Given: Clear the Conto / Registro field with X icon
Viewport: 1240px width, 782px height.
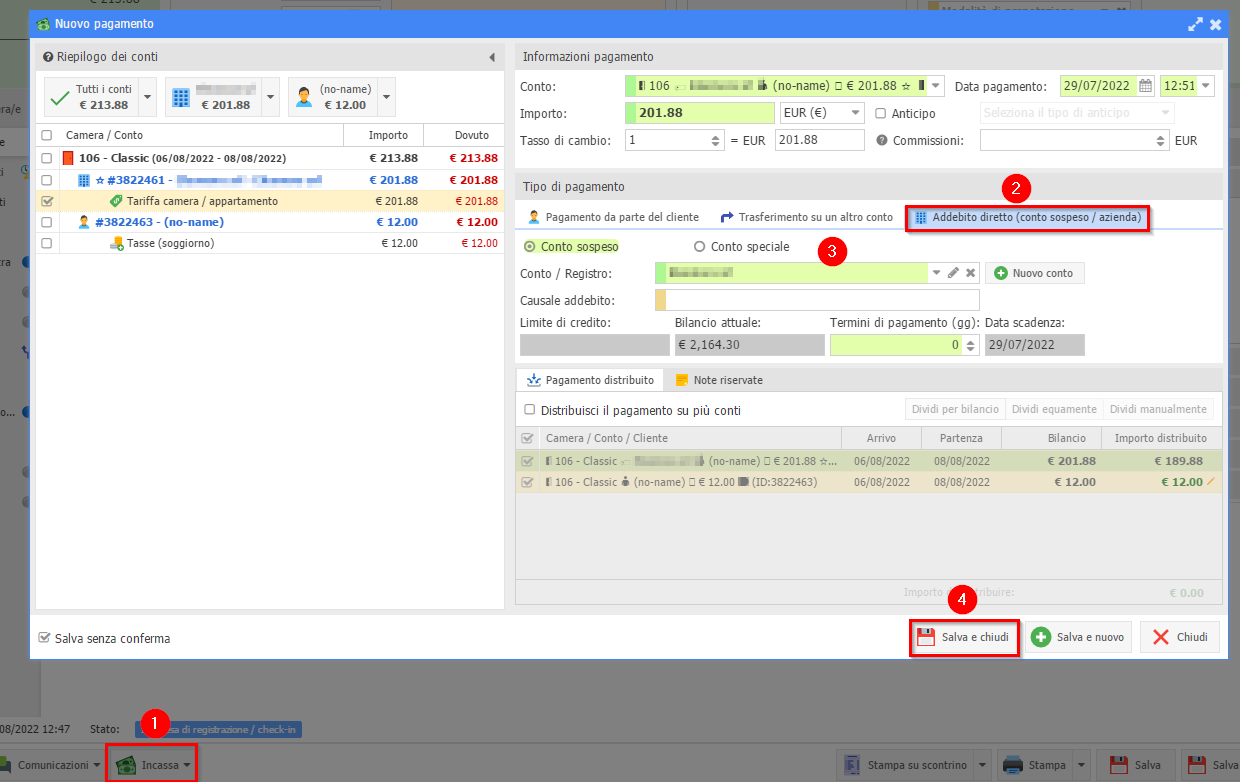Looking at the screenshot, I should (x=970, y=273).
